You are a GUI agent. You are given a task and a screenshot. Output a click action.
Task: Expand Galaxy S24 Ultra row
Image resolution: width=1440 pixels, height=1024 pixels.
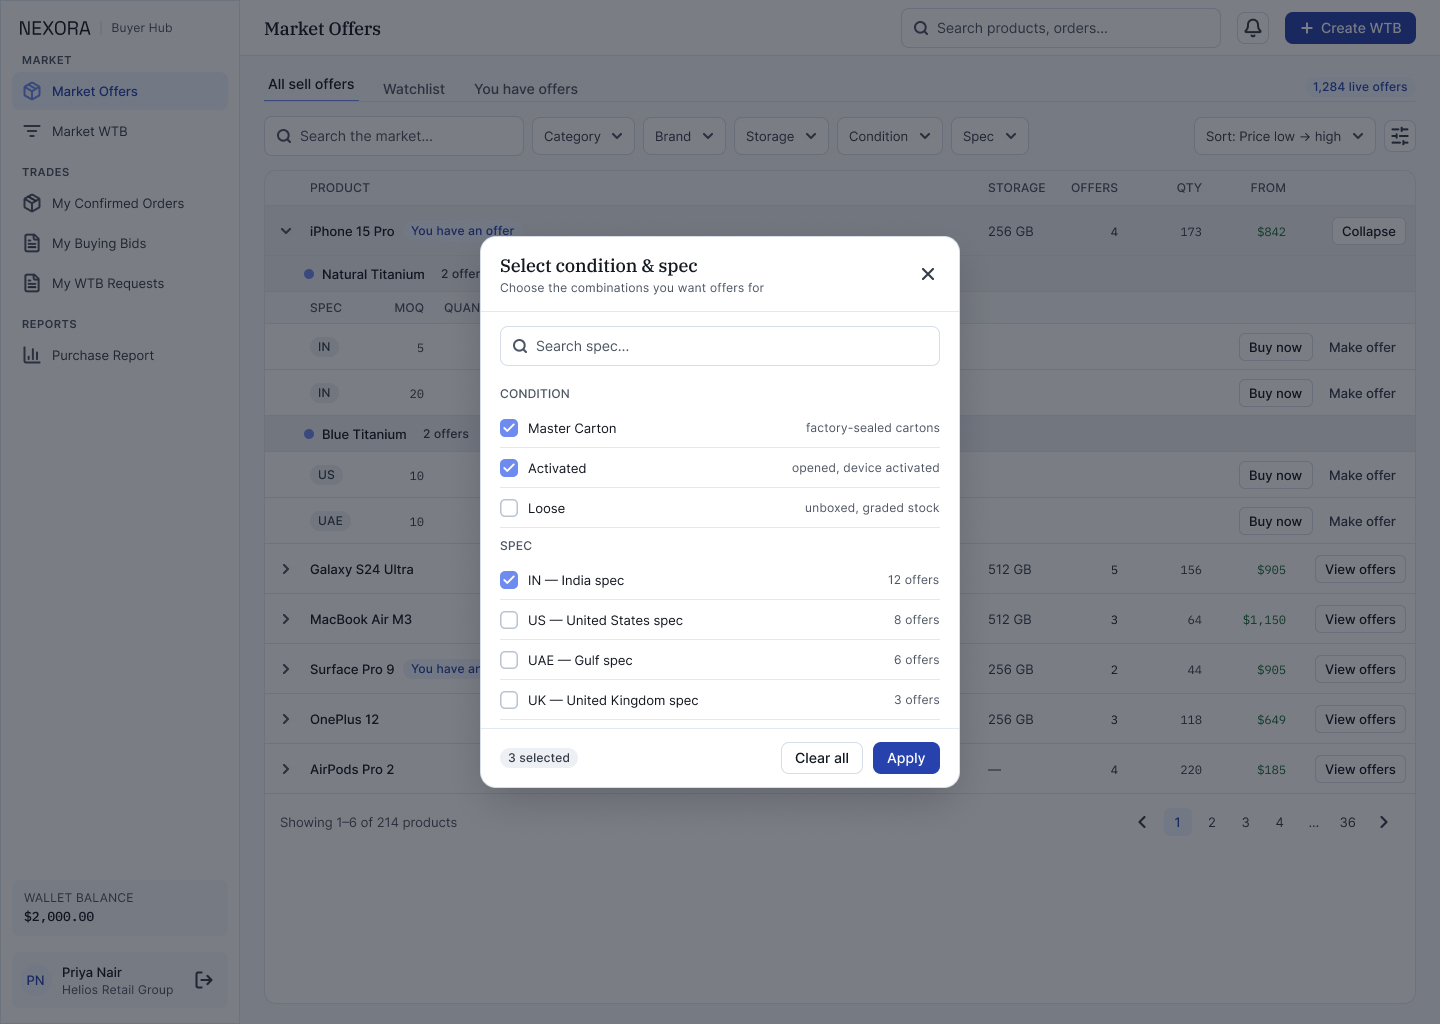(286, 569)
